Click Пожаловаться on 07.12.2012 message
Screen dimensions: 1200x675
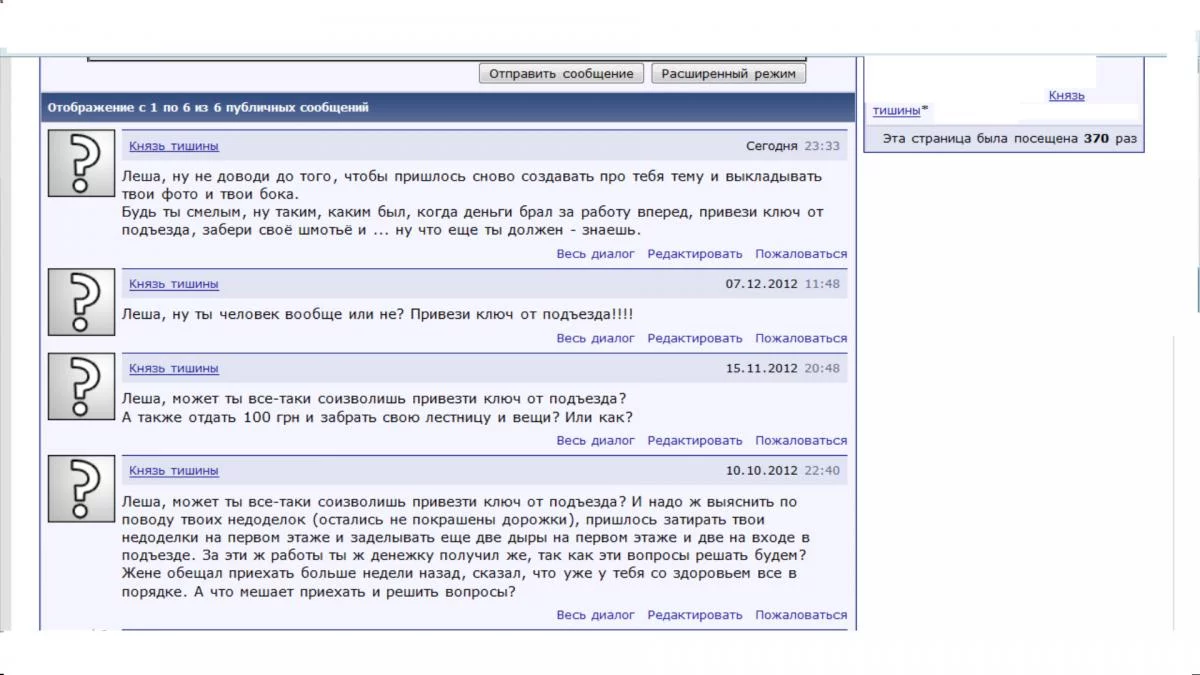coord(801,338)
